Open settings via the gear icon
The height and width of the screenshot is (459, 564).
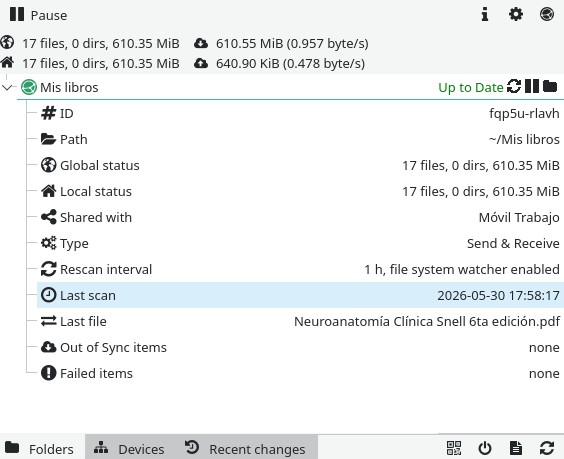516,15
